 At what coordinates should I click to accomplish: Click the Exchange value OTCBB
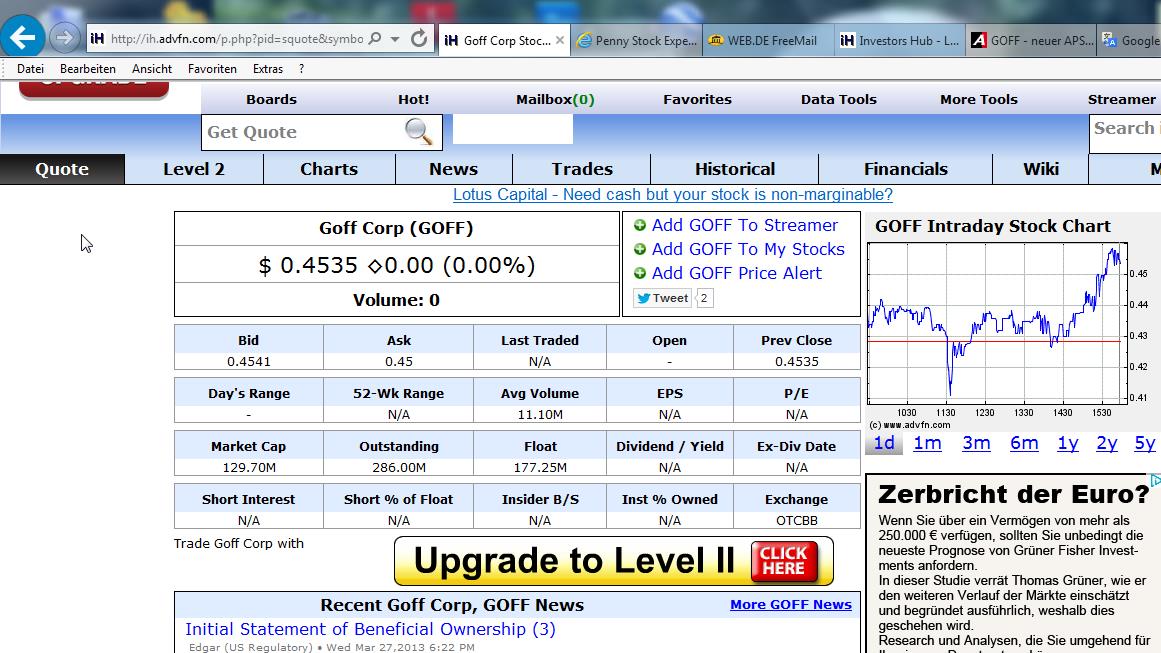[797, 520]
